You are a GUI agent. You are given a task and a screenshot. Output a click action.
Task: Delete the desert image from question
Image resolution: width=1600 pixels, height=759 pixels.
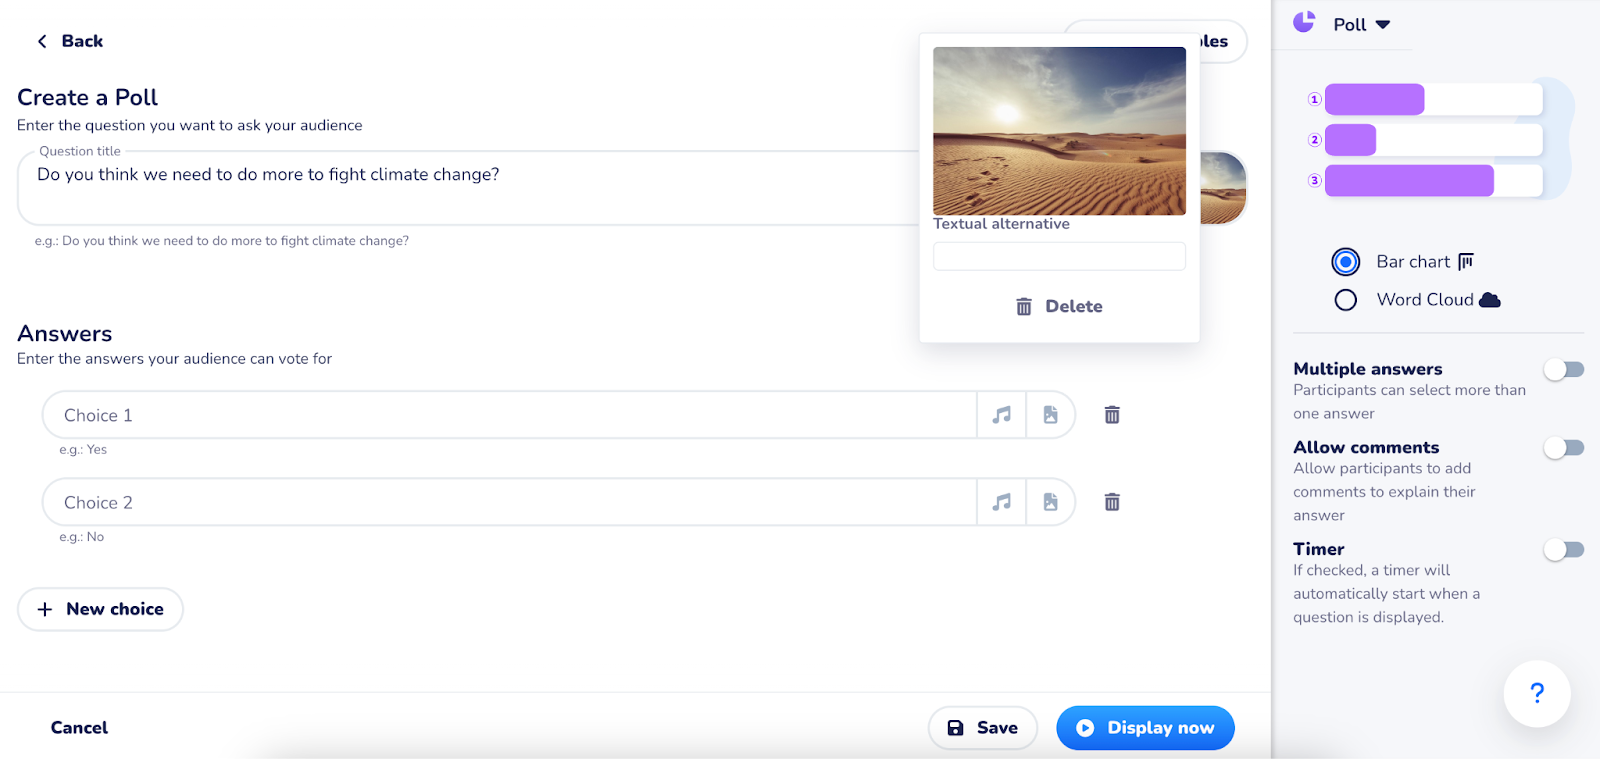[1059, 307]
